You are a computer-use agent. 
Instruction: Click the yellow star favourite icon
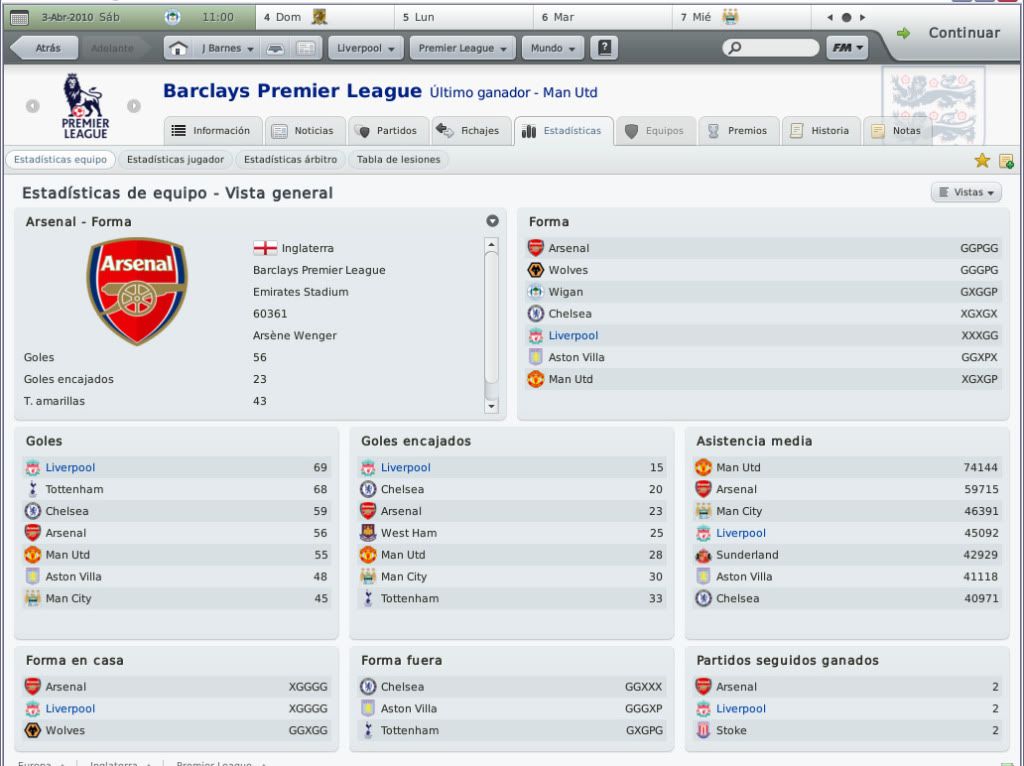[982, 160]
